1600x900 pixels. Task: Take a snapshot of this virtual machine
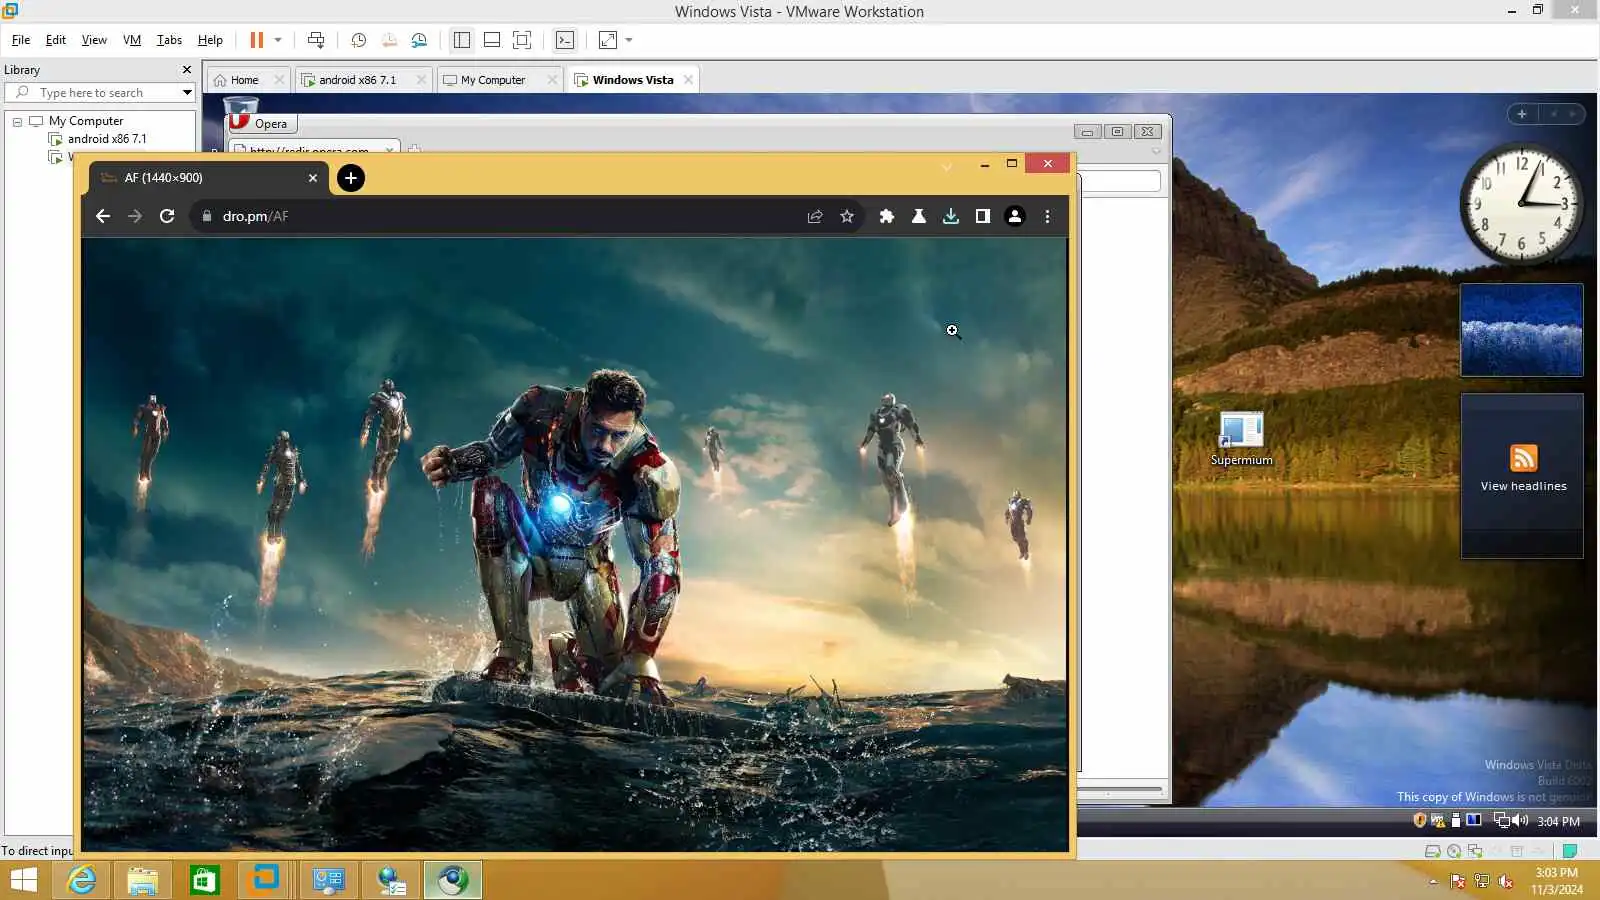pyautogui.click(x=358, y=40)
